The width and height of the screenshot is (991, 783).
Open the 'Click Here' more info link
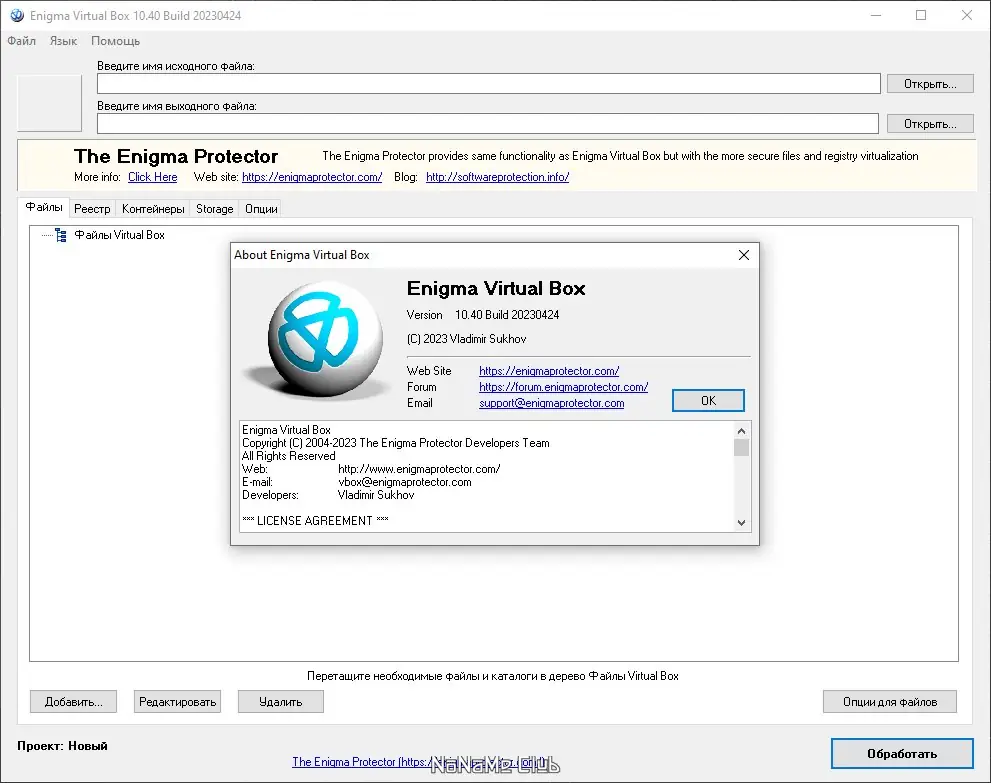click(152, 177)
